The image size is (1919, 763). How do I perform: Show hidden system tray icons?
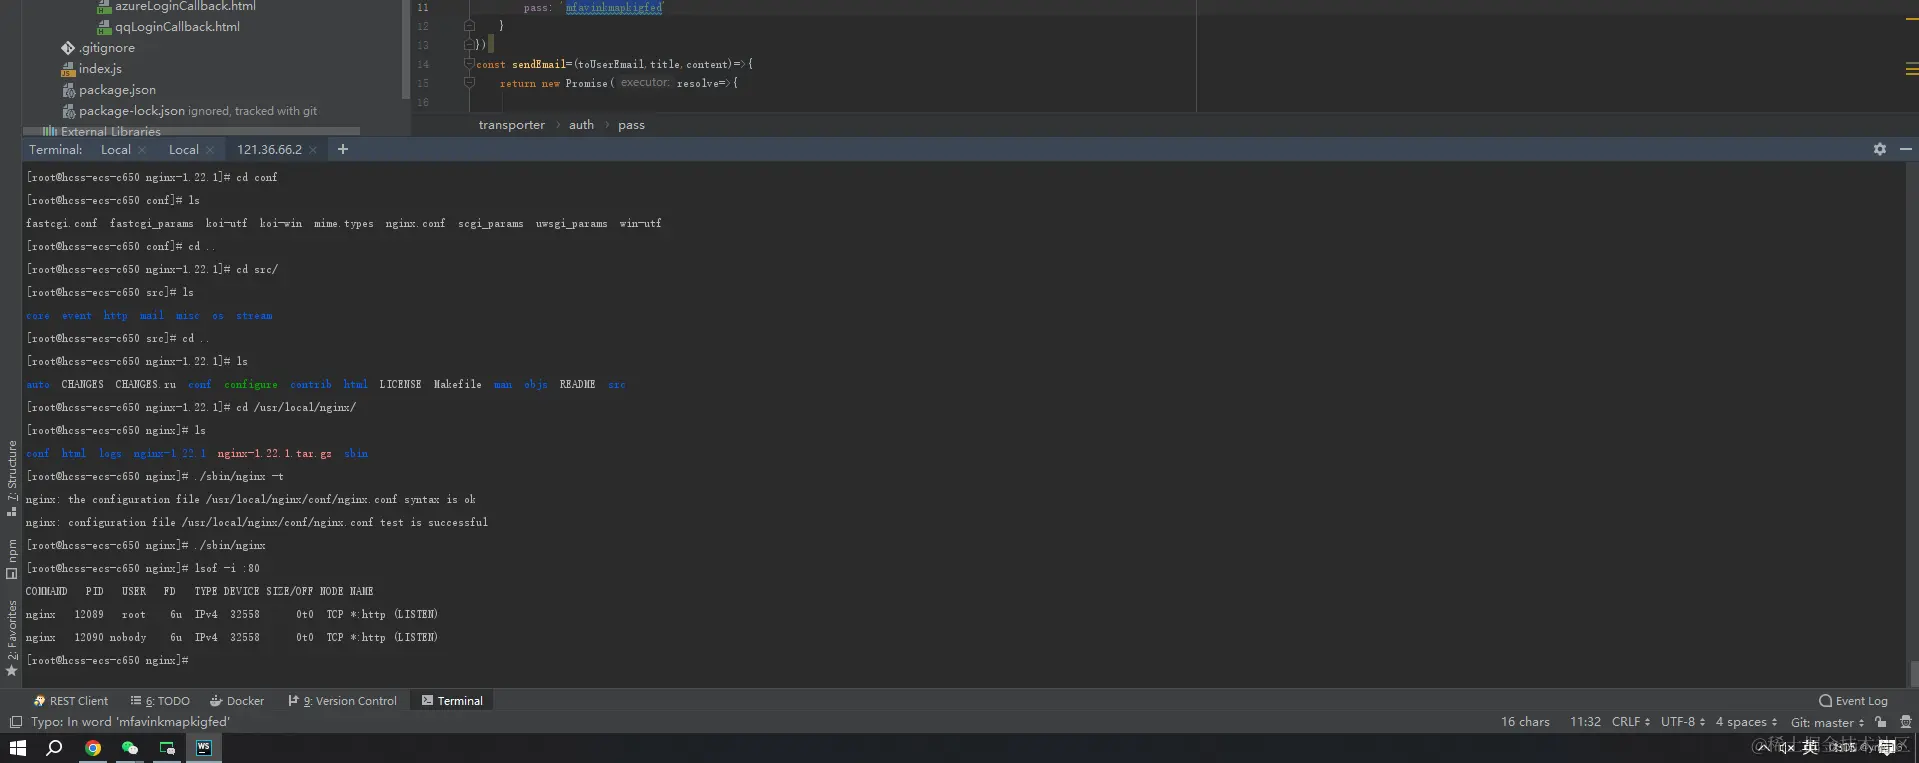(1764, 748)
